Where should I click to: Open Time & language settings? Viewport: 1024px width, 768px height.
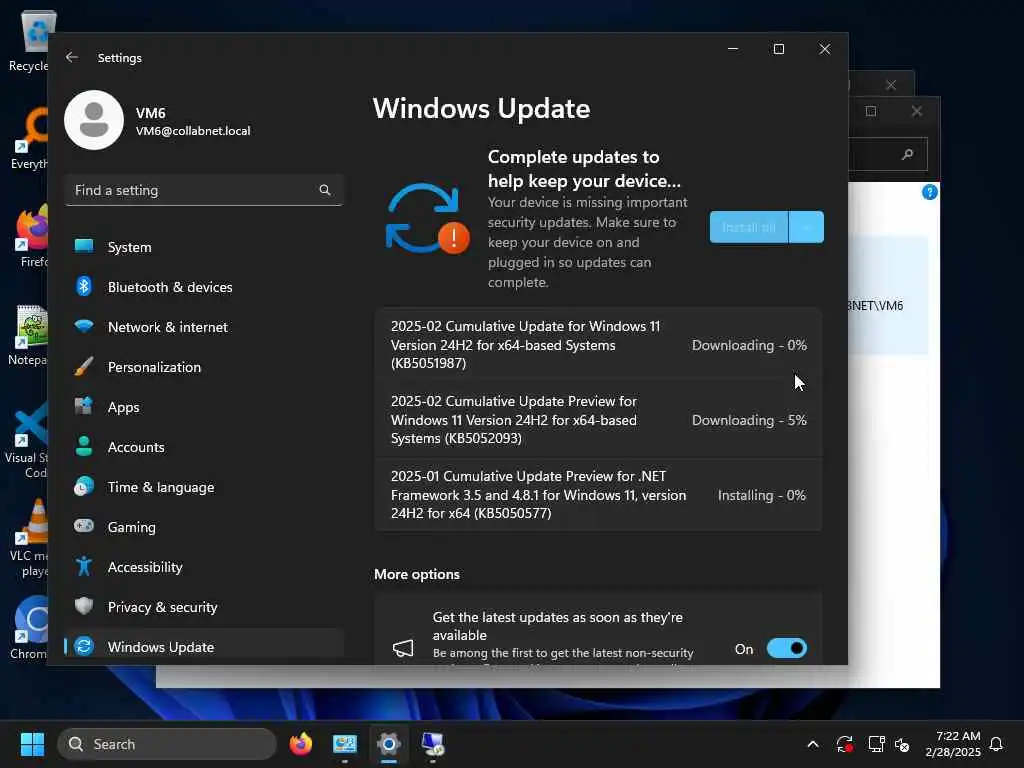point(204,487)
